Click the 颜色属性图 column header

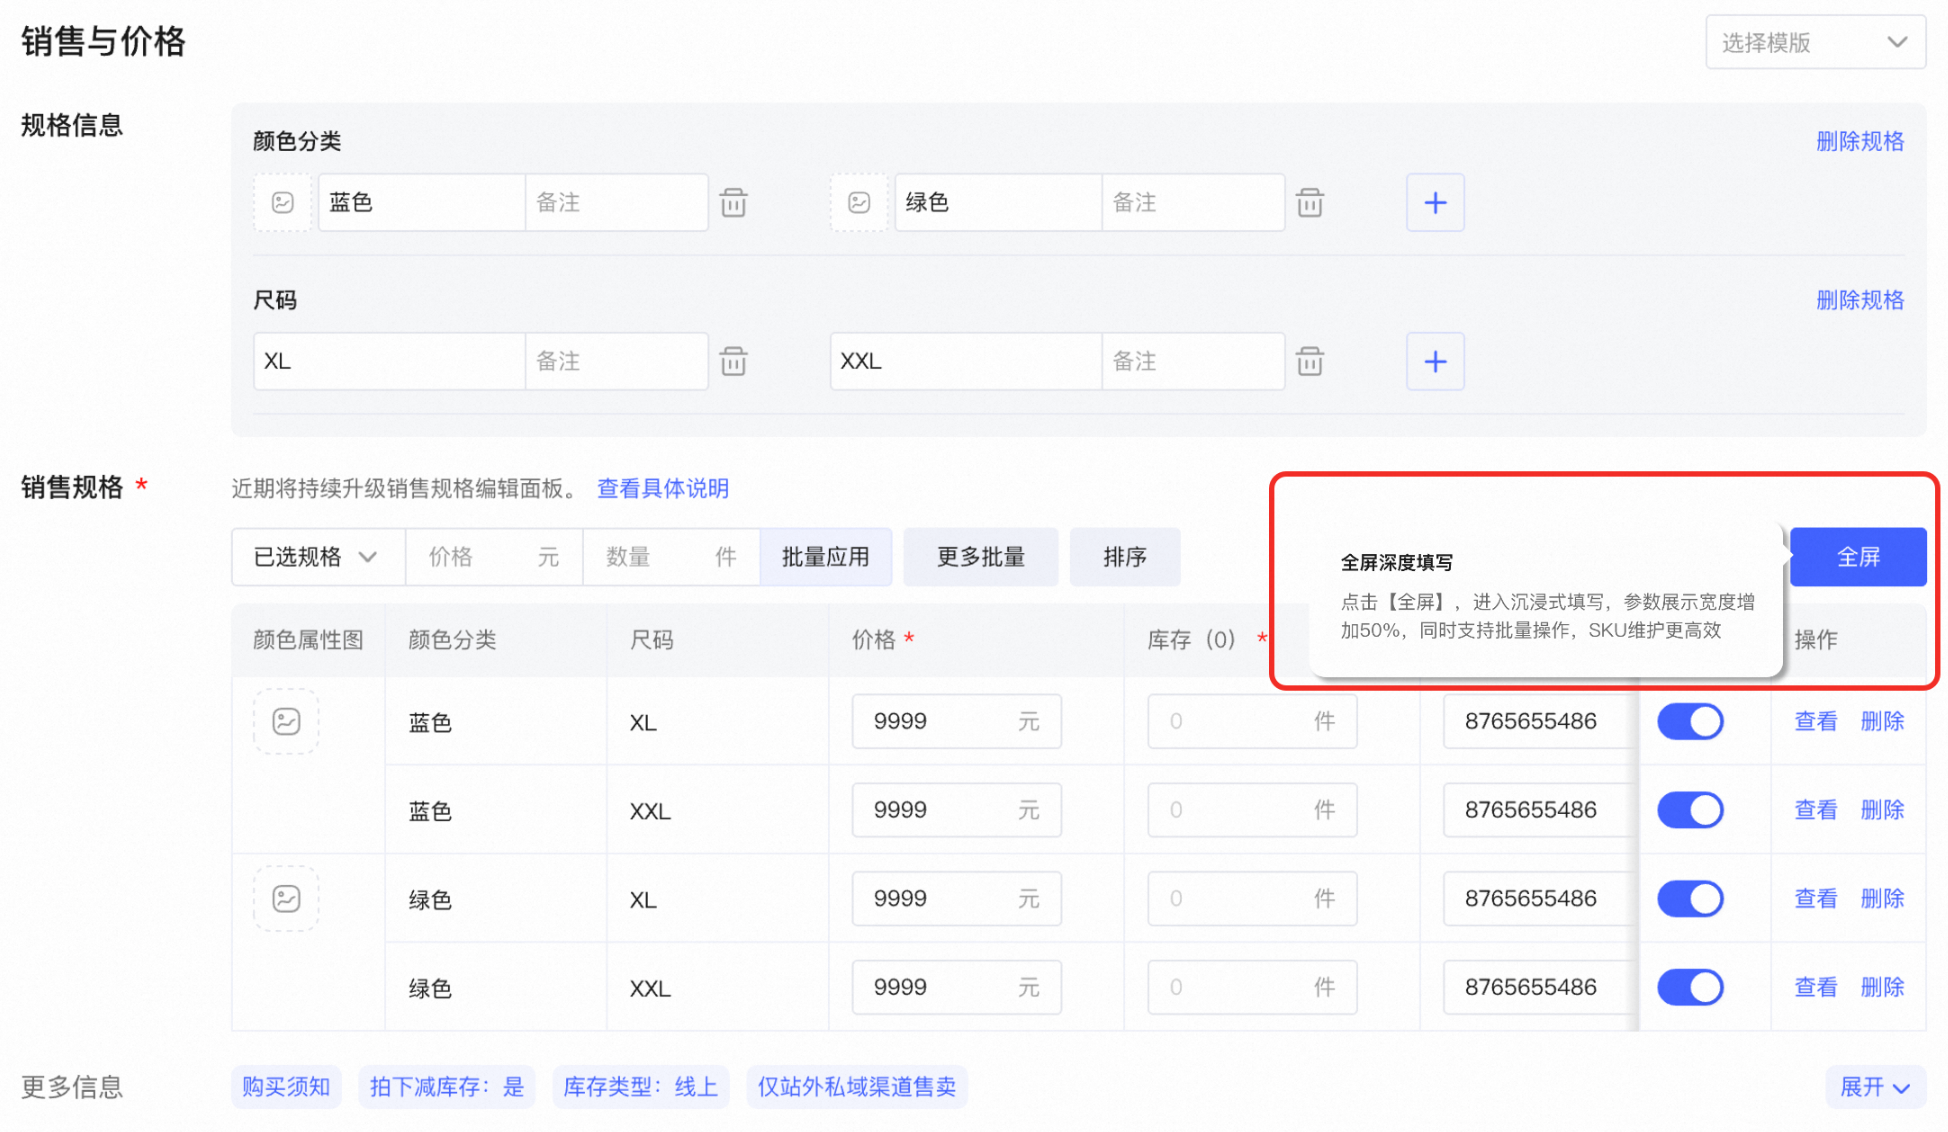(308, 640)
